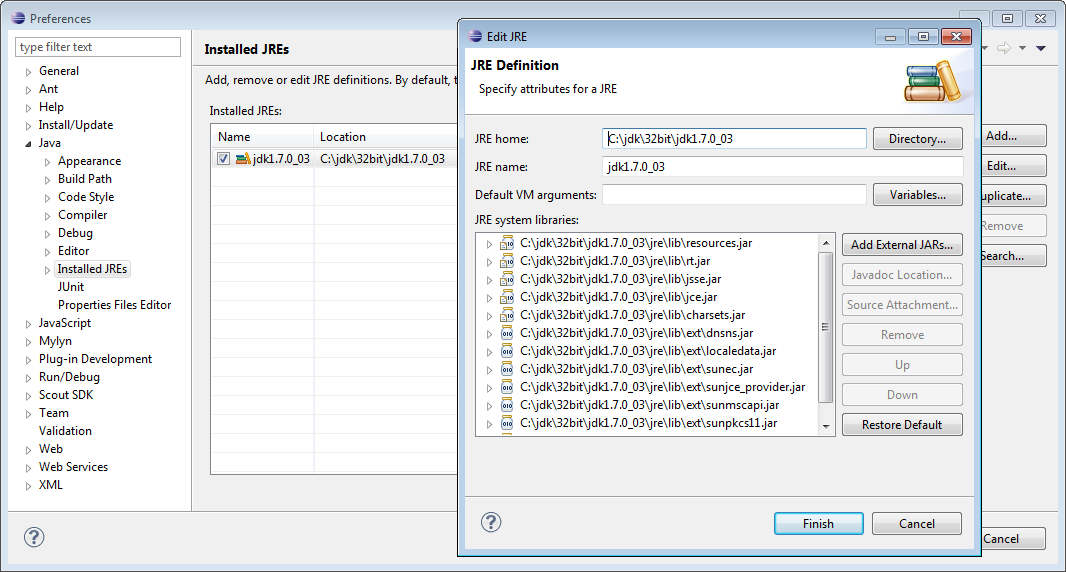Uncheck the jdk1.7.0_03 JRE checkbox

pyautogui.click(x=224, y=158)
